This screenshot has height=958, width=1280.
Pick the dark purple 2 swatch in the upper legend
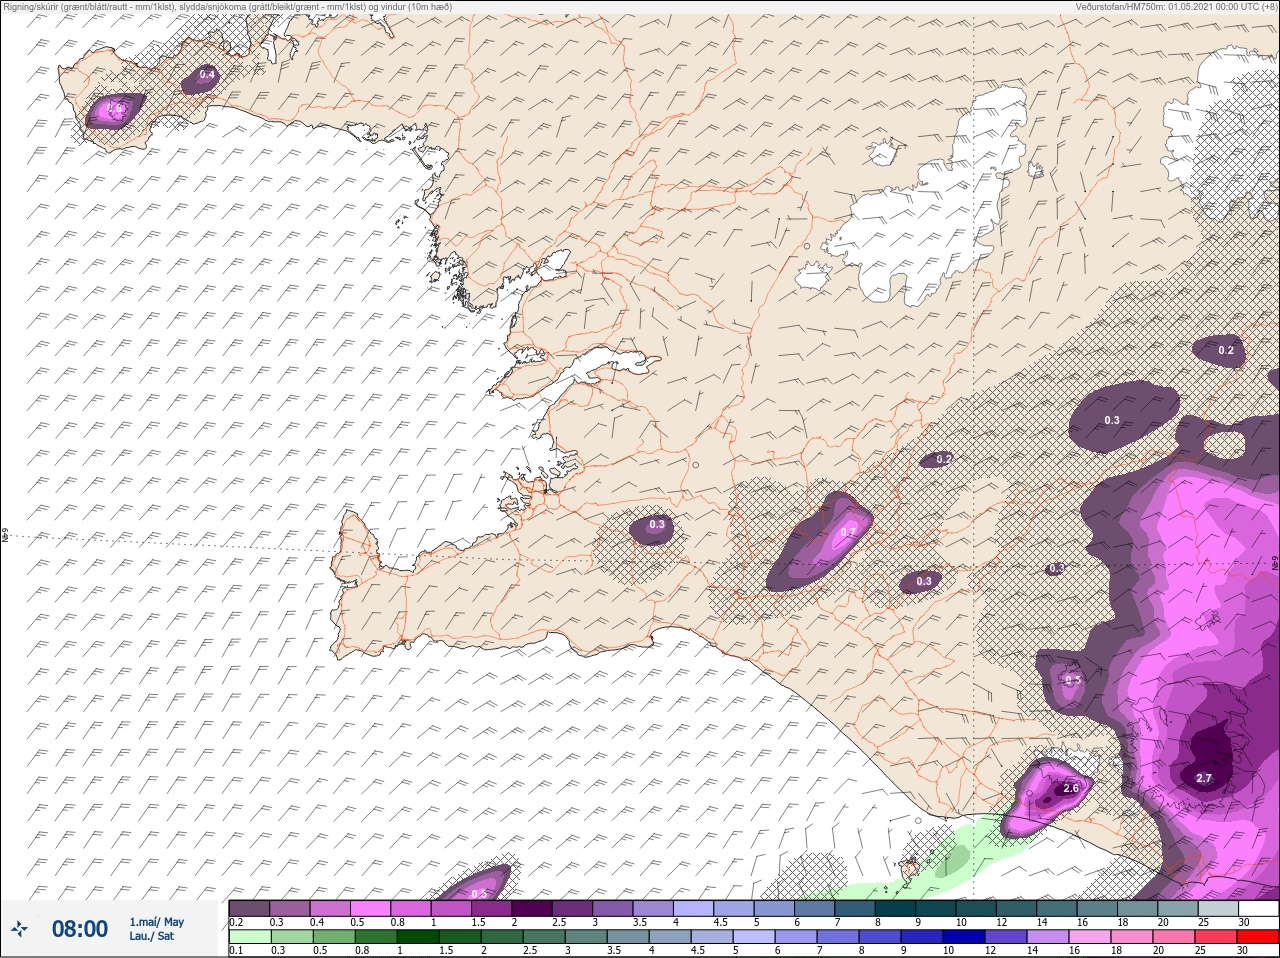click(532, 908)
